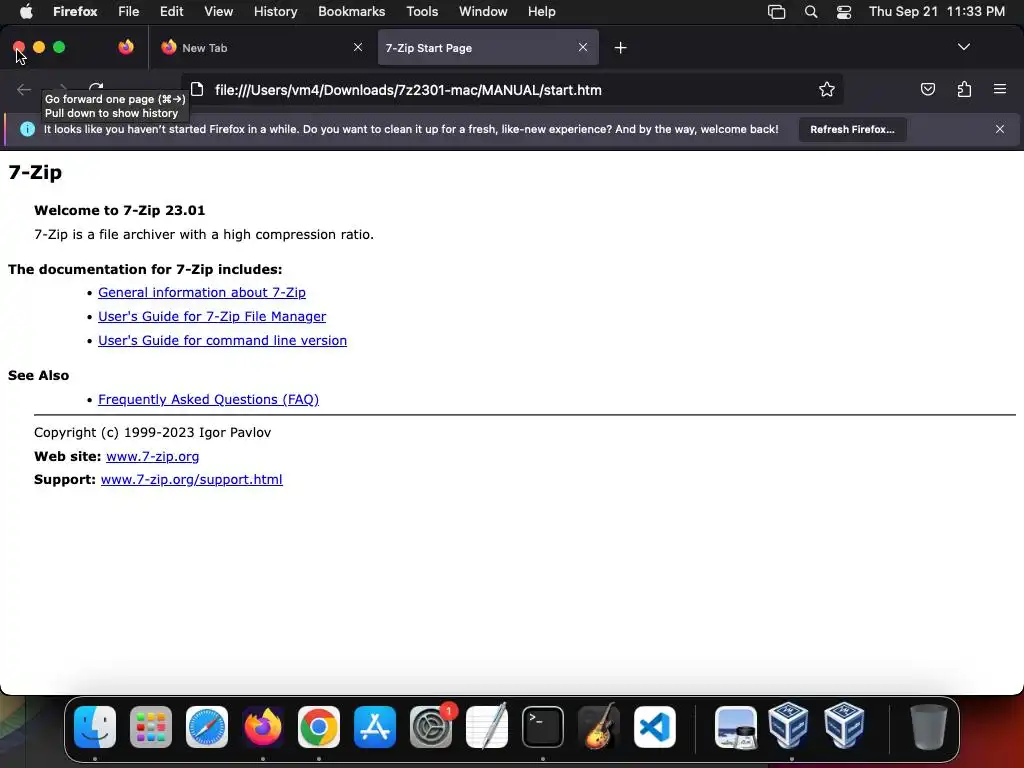This screenshot has width=1024, height=768.
Task: Open General information about 7-Zip link
Action: click(202, 293)
